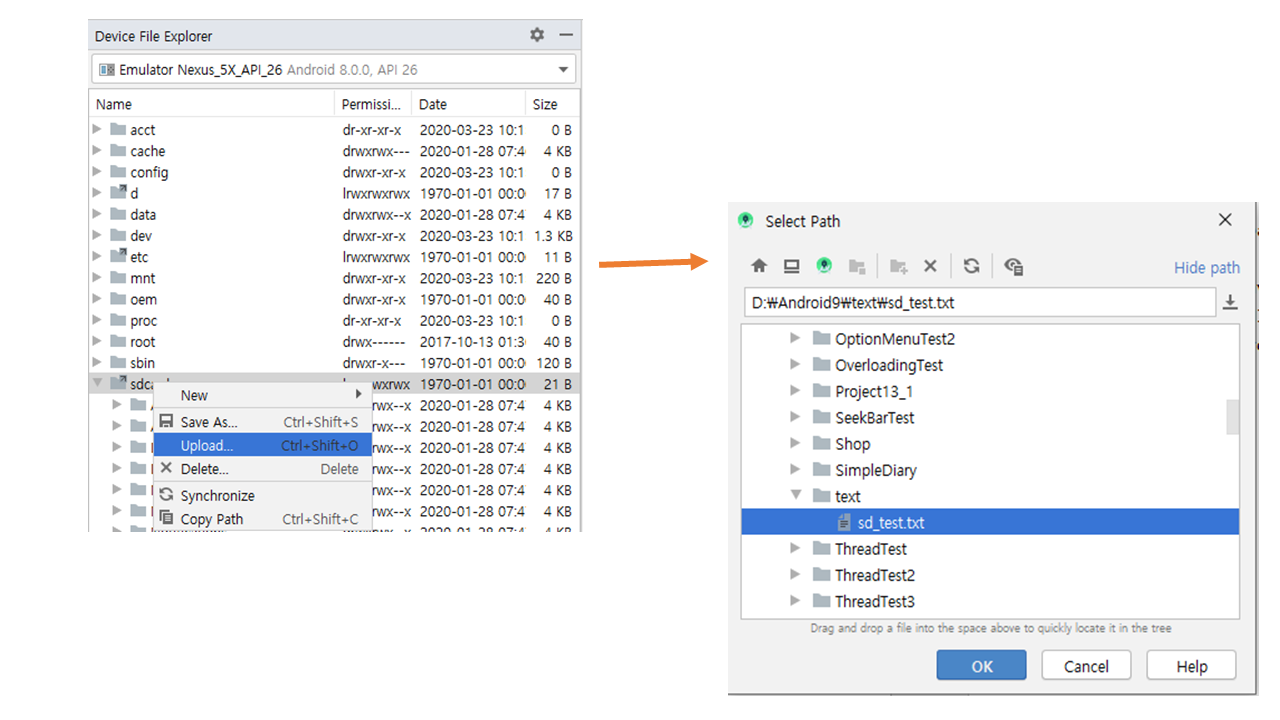Choose Upload... from the context menu
Screen dimensions: 1280x720
click(207, 445)
